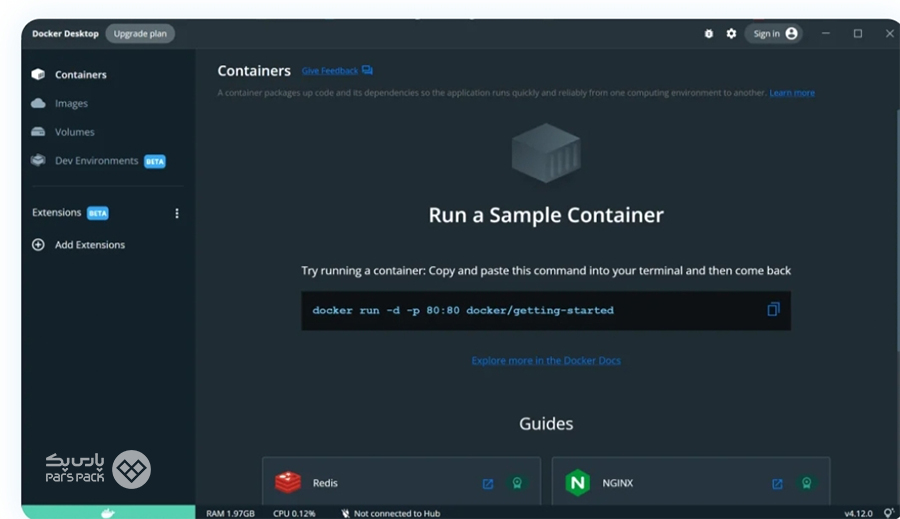
Task: Open Redis guide external link icon
Action: coord(488,484)
